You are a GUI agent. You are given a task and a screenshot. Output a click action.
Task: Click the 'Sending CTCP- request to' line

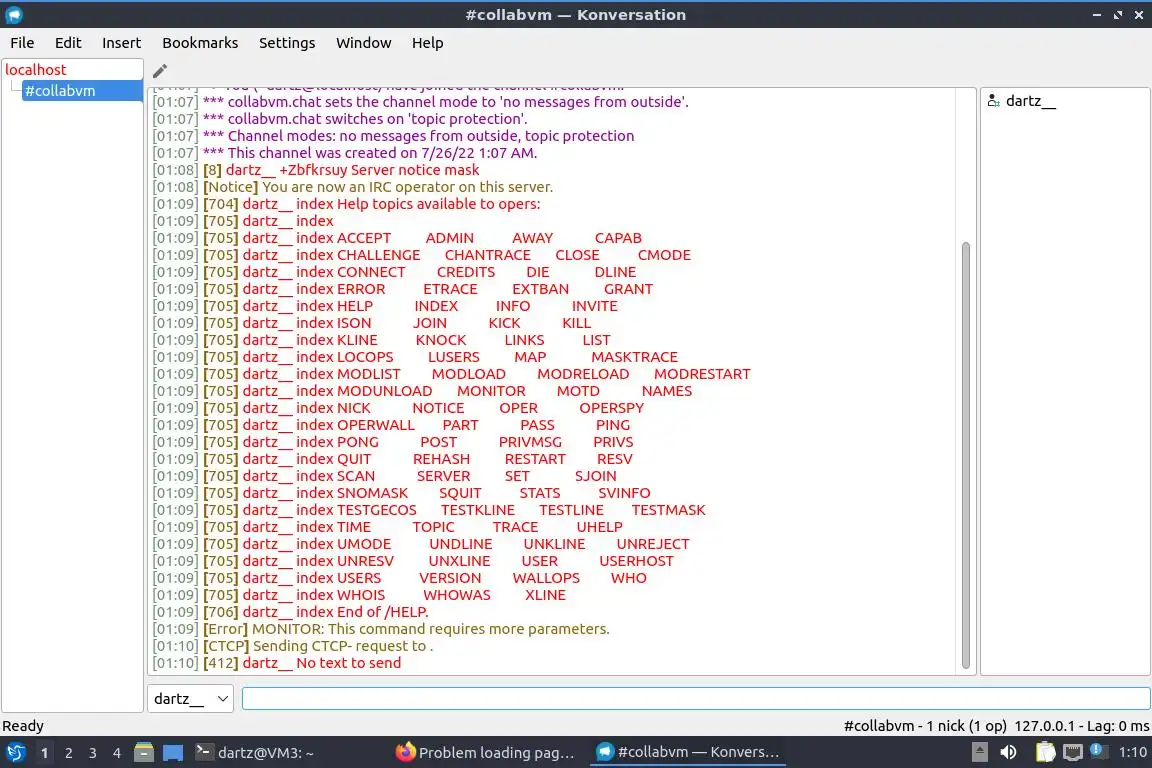tap(292, 646)
